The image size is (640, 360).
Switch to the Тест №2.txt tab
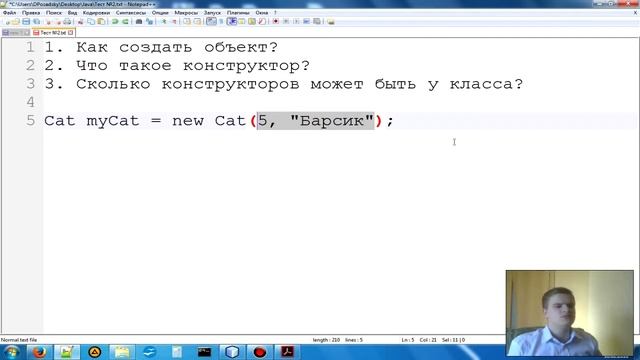coord(53,32)
